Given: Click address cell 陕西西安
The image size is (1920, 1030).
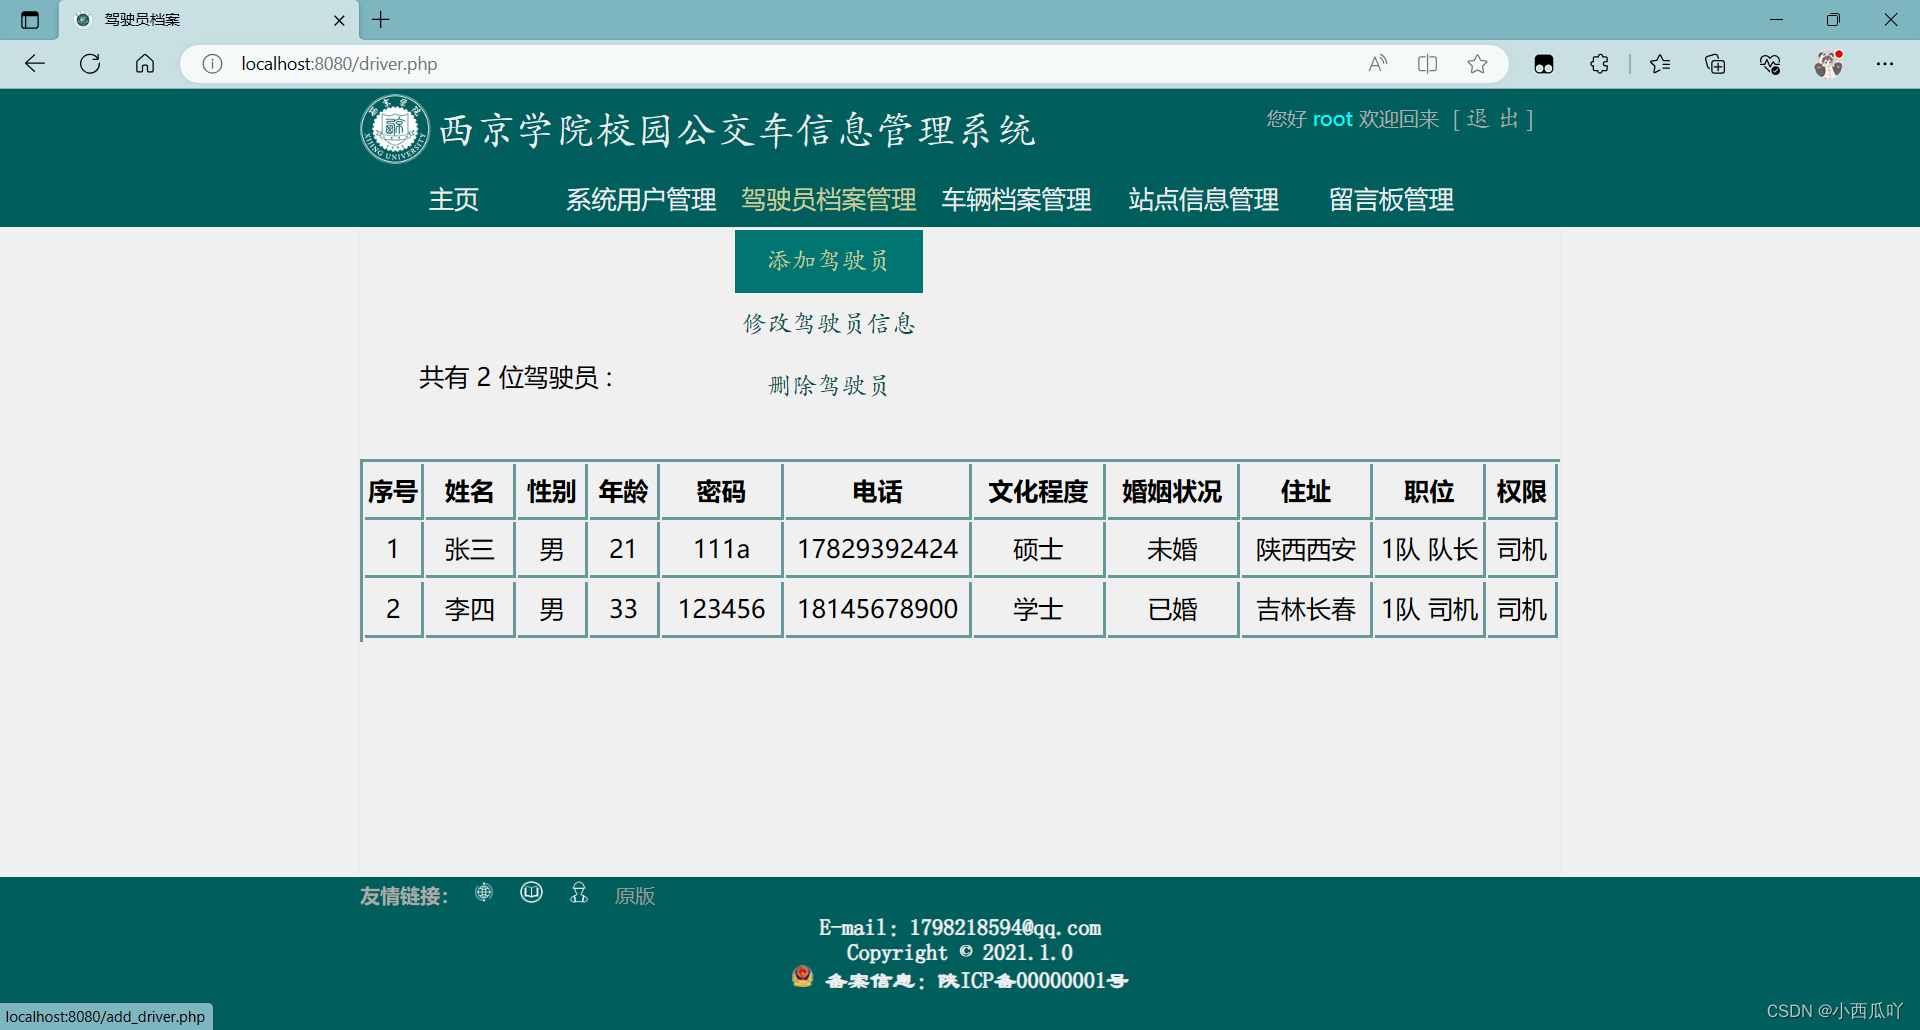Looking at the screenshot, I should click(x=1306, y=549).
